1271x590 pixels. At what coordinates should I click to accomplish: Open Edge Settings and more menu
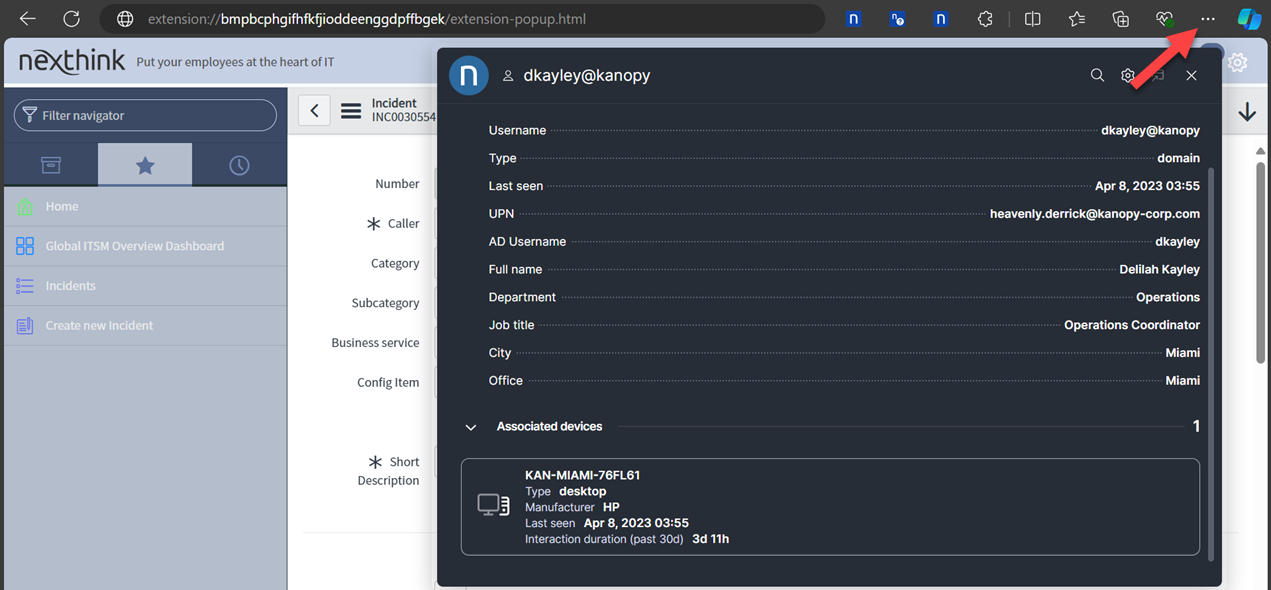(1208, 19)
